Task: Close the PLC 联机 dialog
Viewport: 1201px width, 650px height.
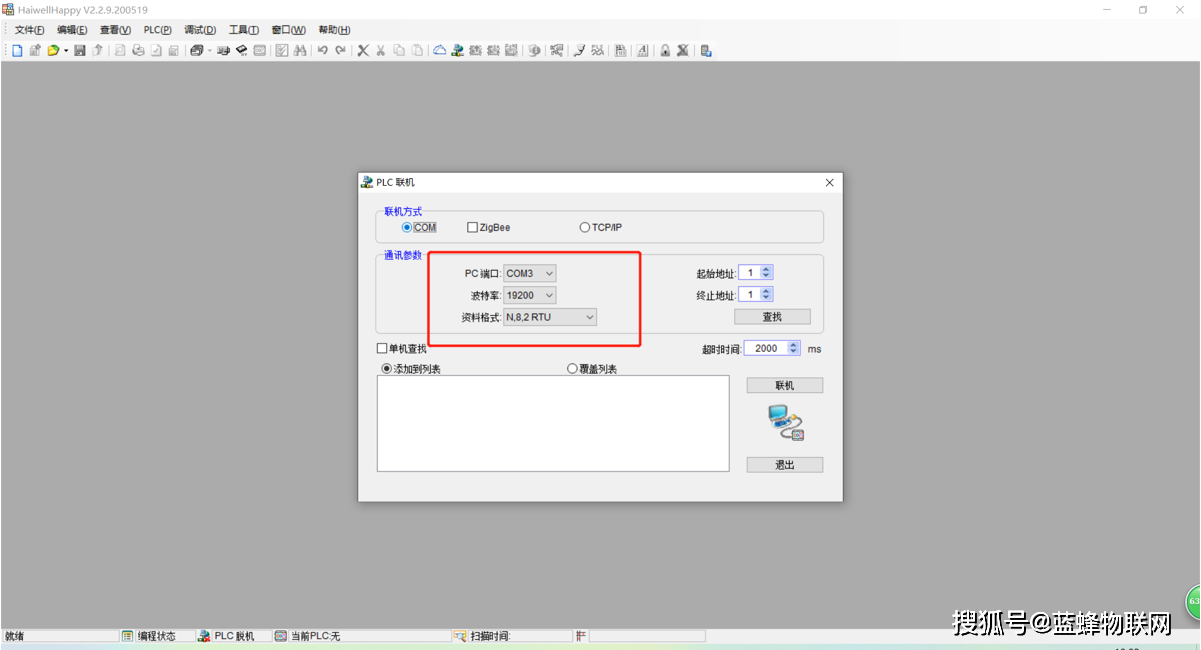Action: (x=829, y=182)
